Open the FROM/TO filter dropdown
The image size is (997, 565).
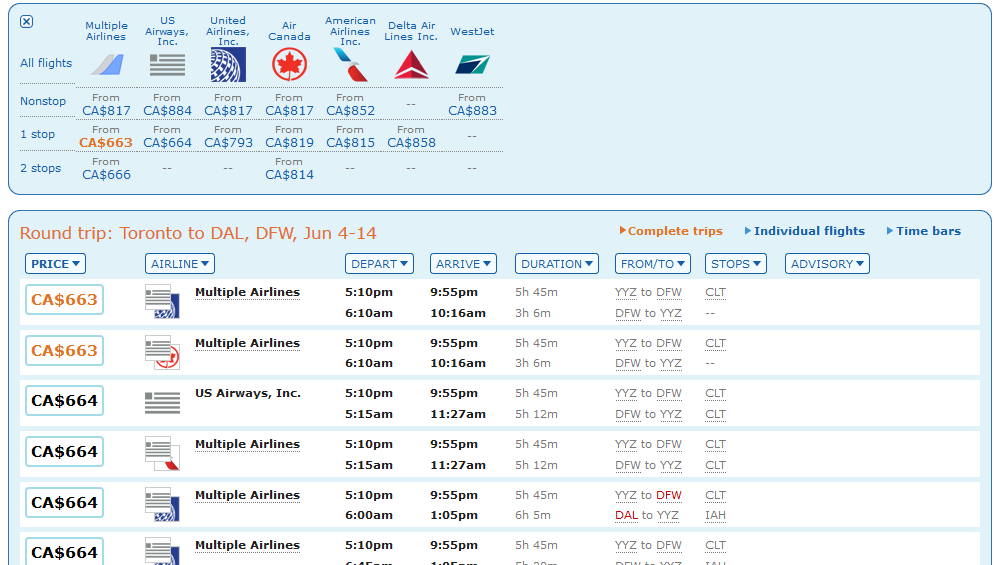(x=652, y=264)
